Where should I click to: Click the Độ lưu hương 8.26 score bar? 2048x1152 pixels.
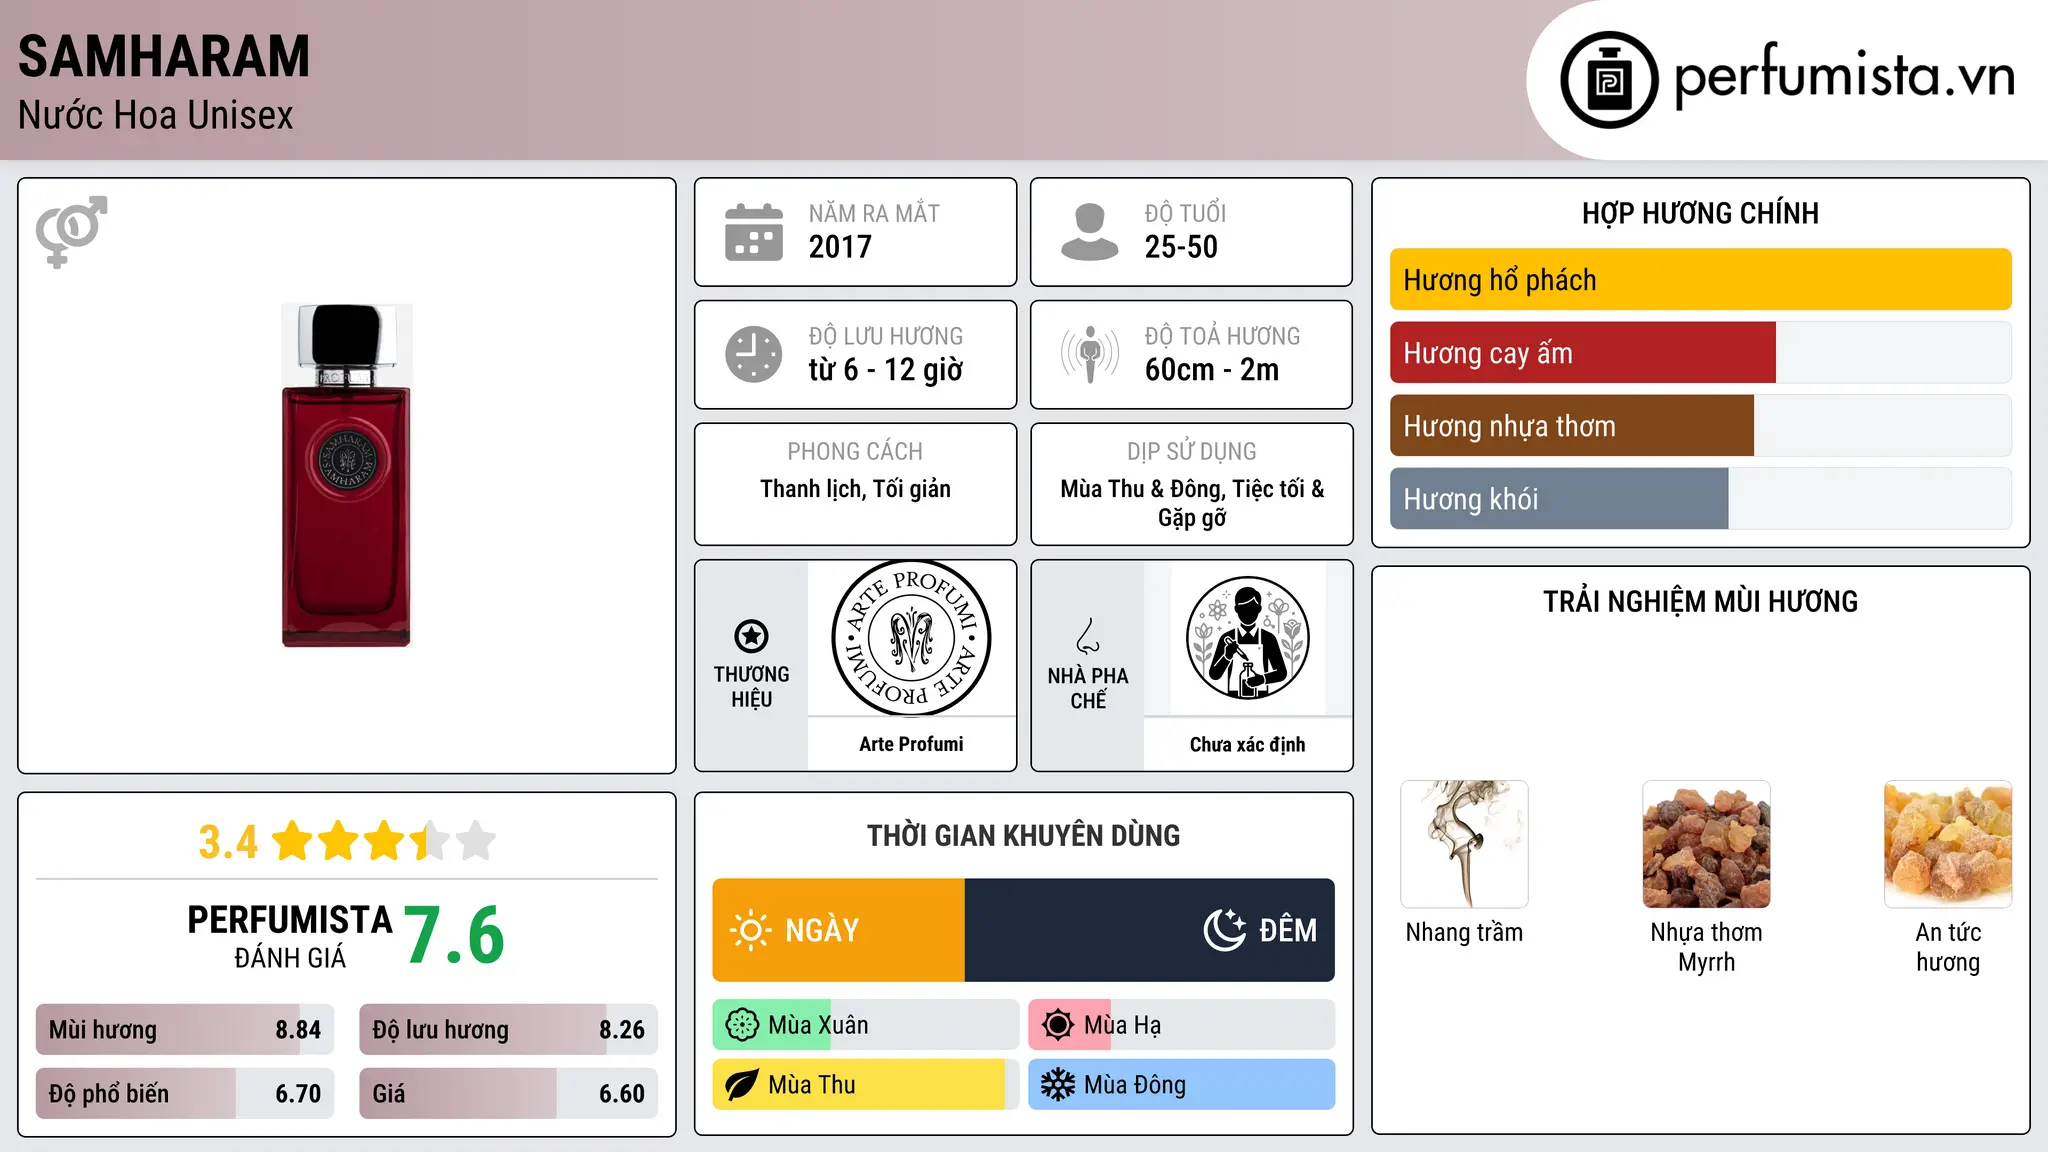tap(508, 1030)
